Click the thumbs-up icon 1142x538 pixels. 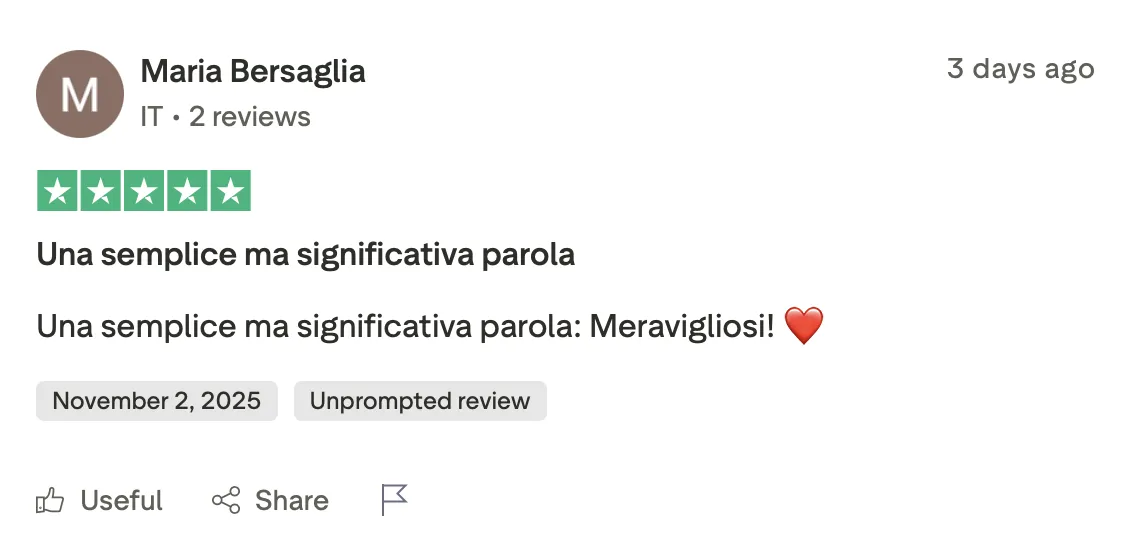pos(49,500)
